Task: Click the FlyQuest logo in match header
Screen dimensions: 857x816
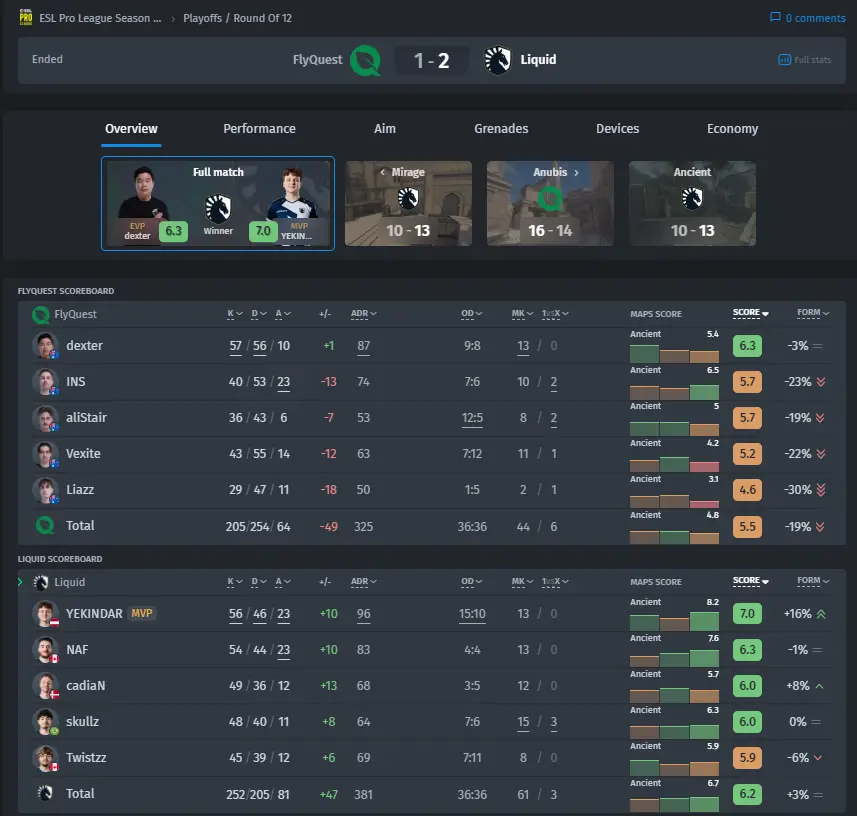Action: 365,60
